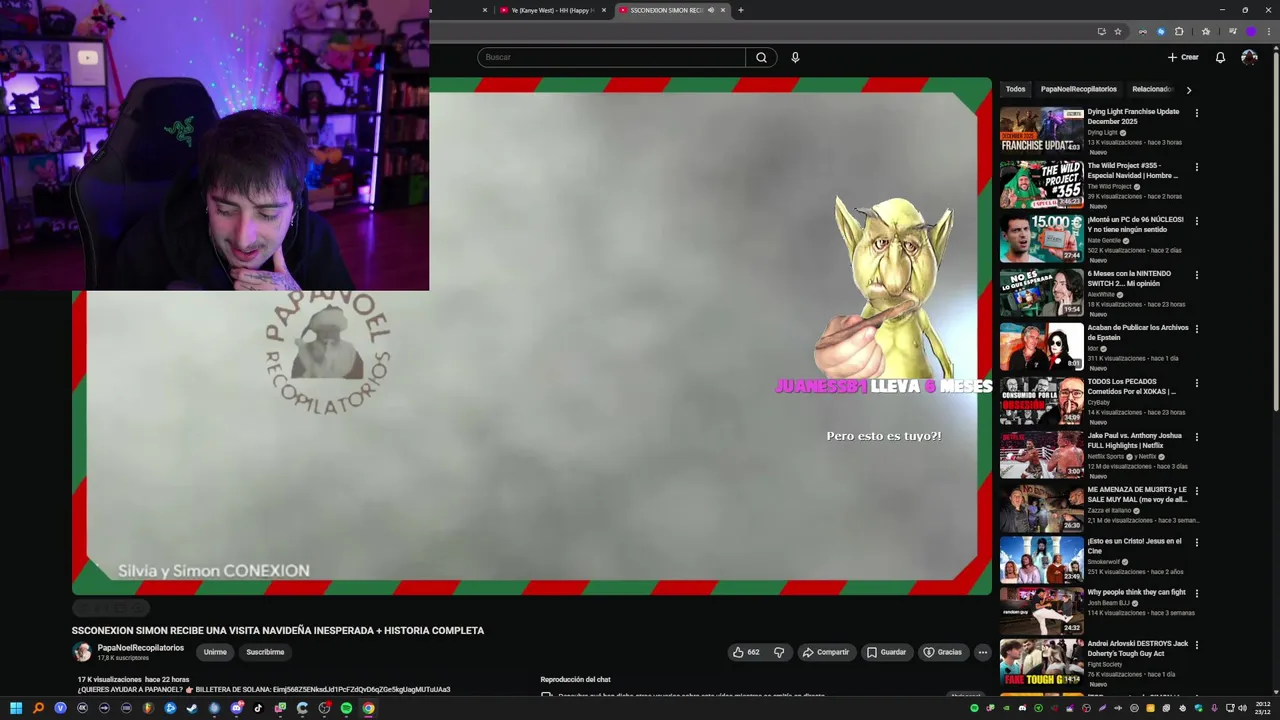1280x720 pixels.
Task: Select the Todos filter chip
Action: tap(1015, 89)
